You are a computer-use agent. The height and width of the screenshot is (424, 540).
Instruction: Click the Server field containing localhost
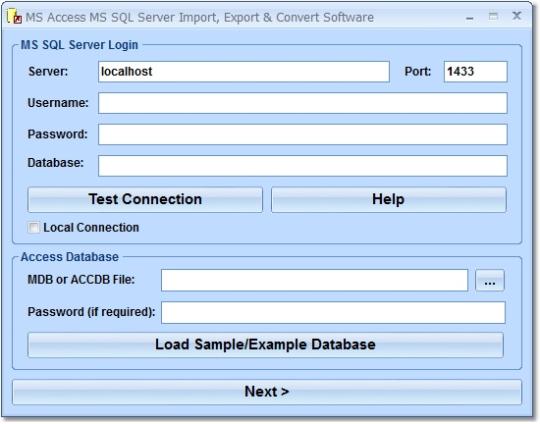click(x=244, y=72)
